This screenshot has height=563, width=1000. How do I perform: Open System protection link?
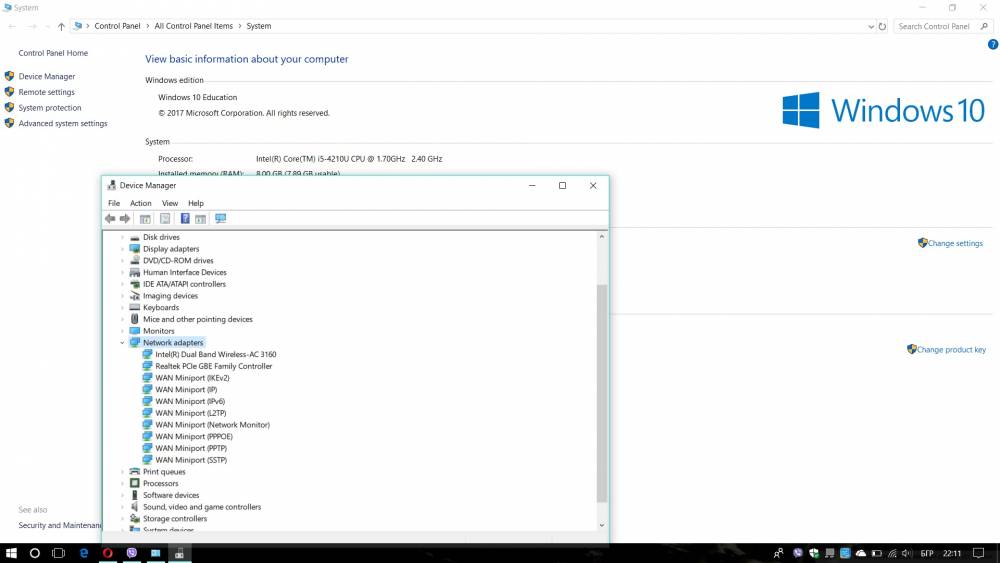click(50, 108)
